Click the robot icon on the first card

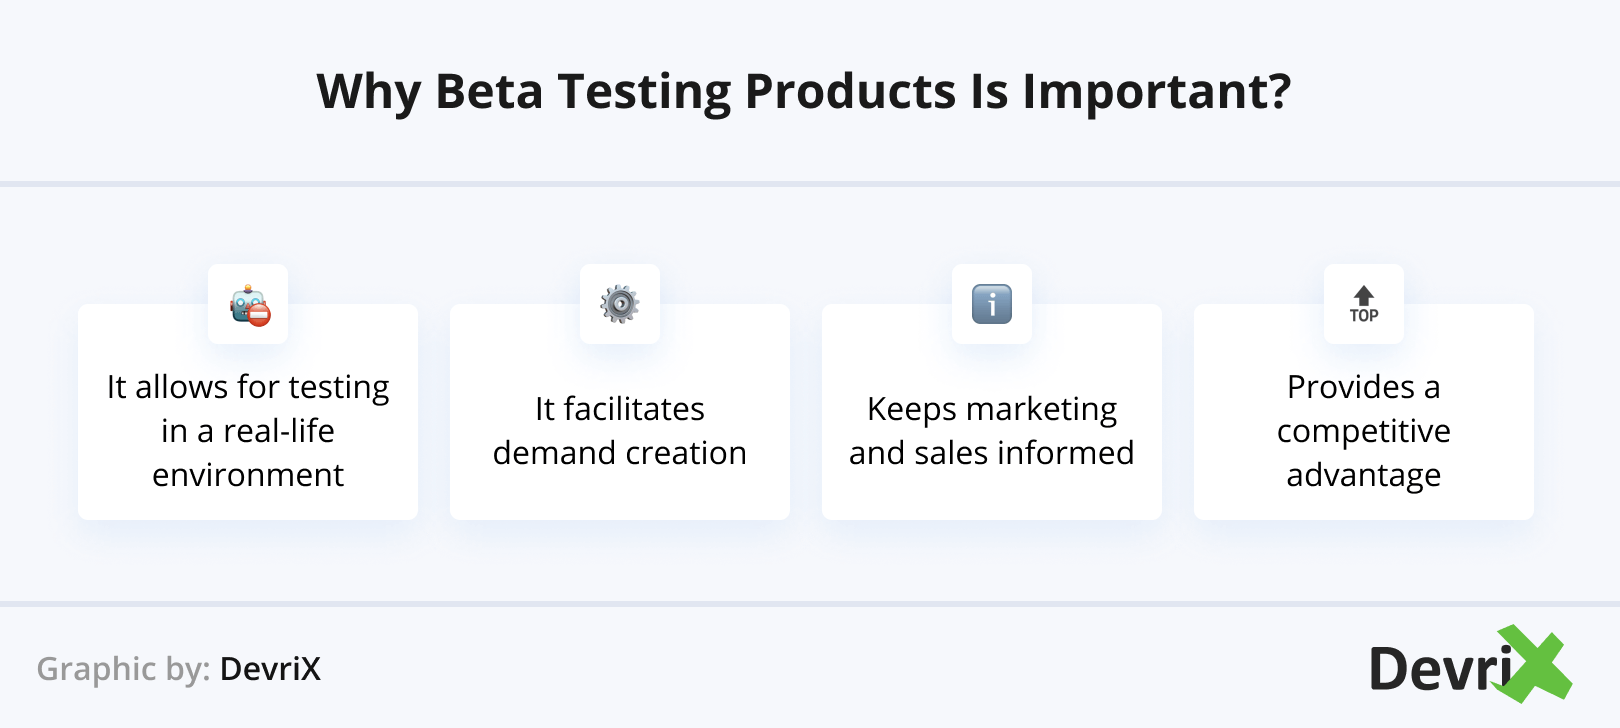click(x=246, y=302)
